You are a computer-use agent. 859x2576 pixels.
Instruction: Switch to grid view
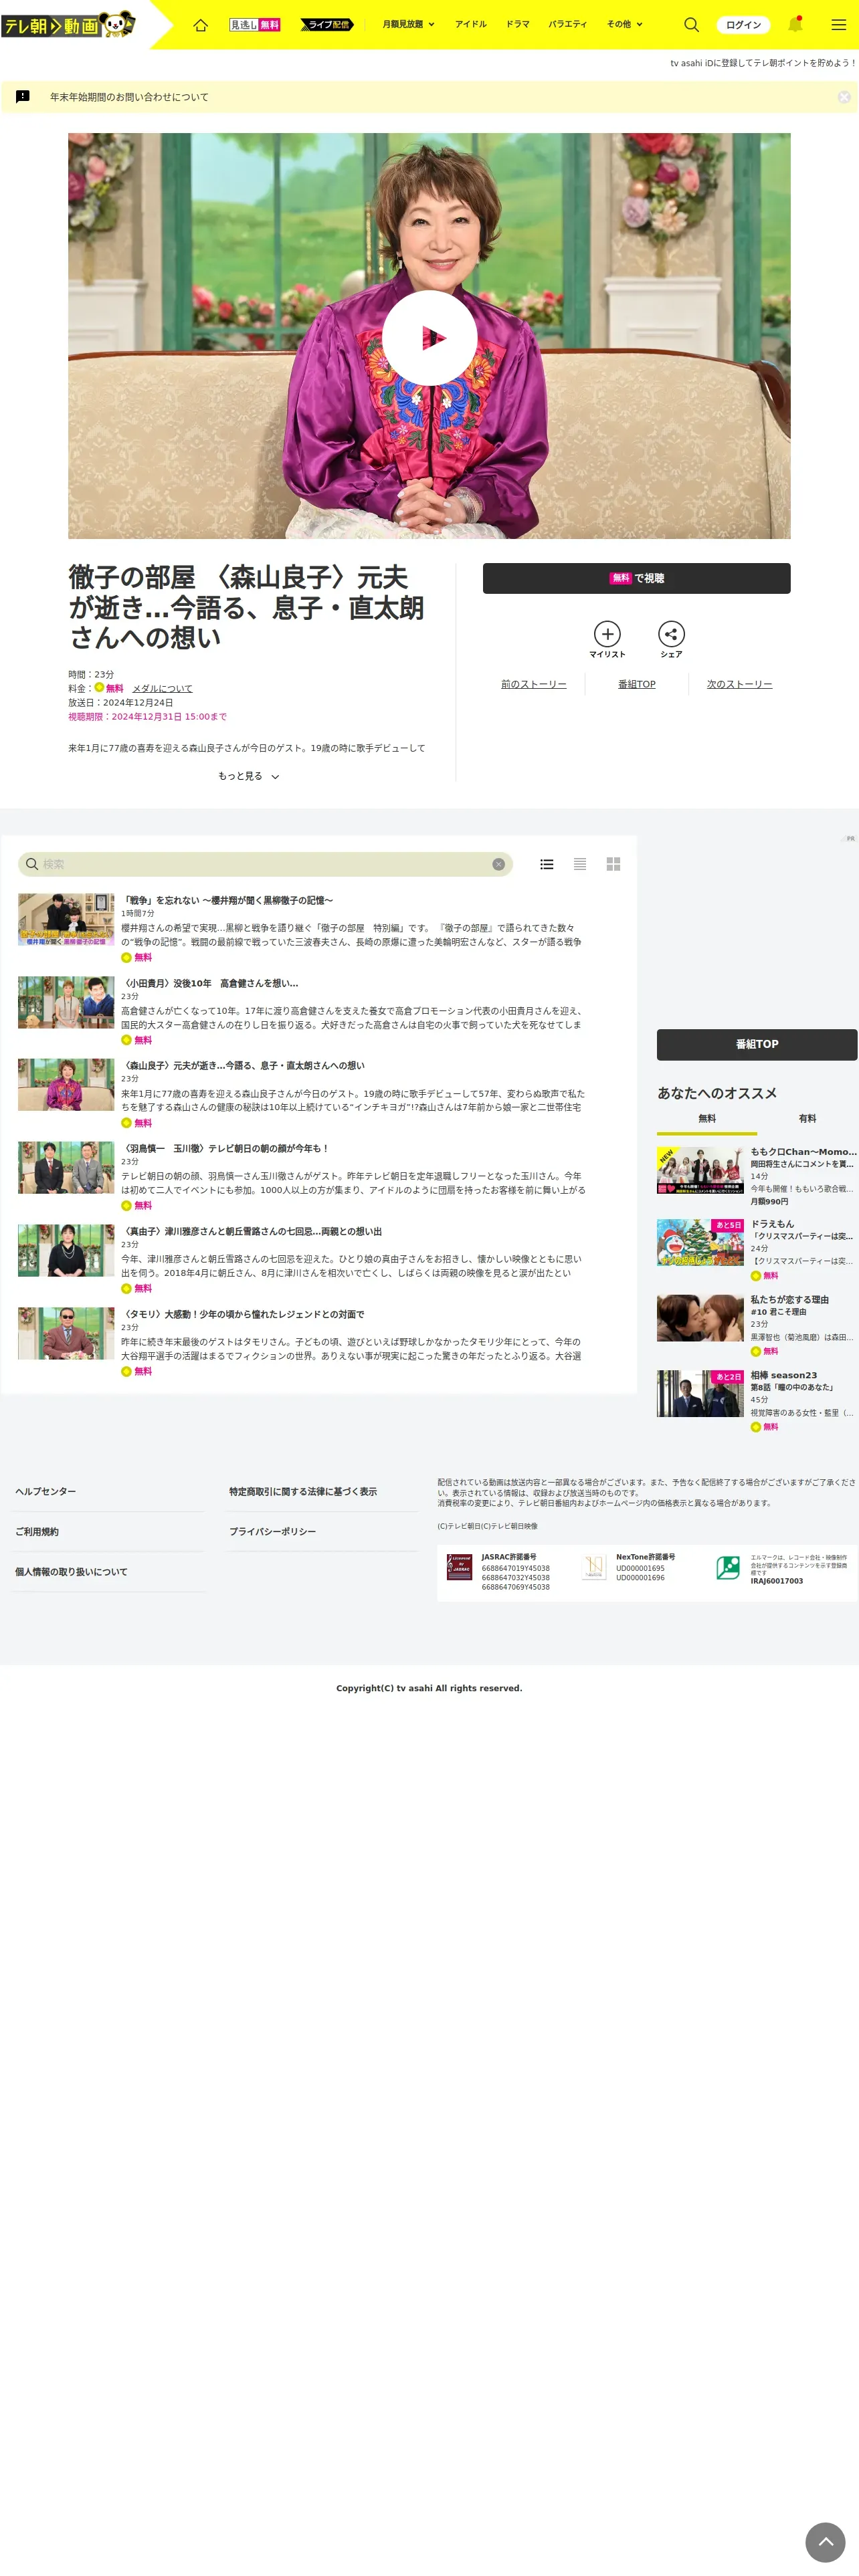[613, 864]
